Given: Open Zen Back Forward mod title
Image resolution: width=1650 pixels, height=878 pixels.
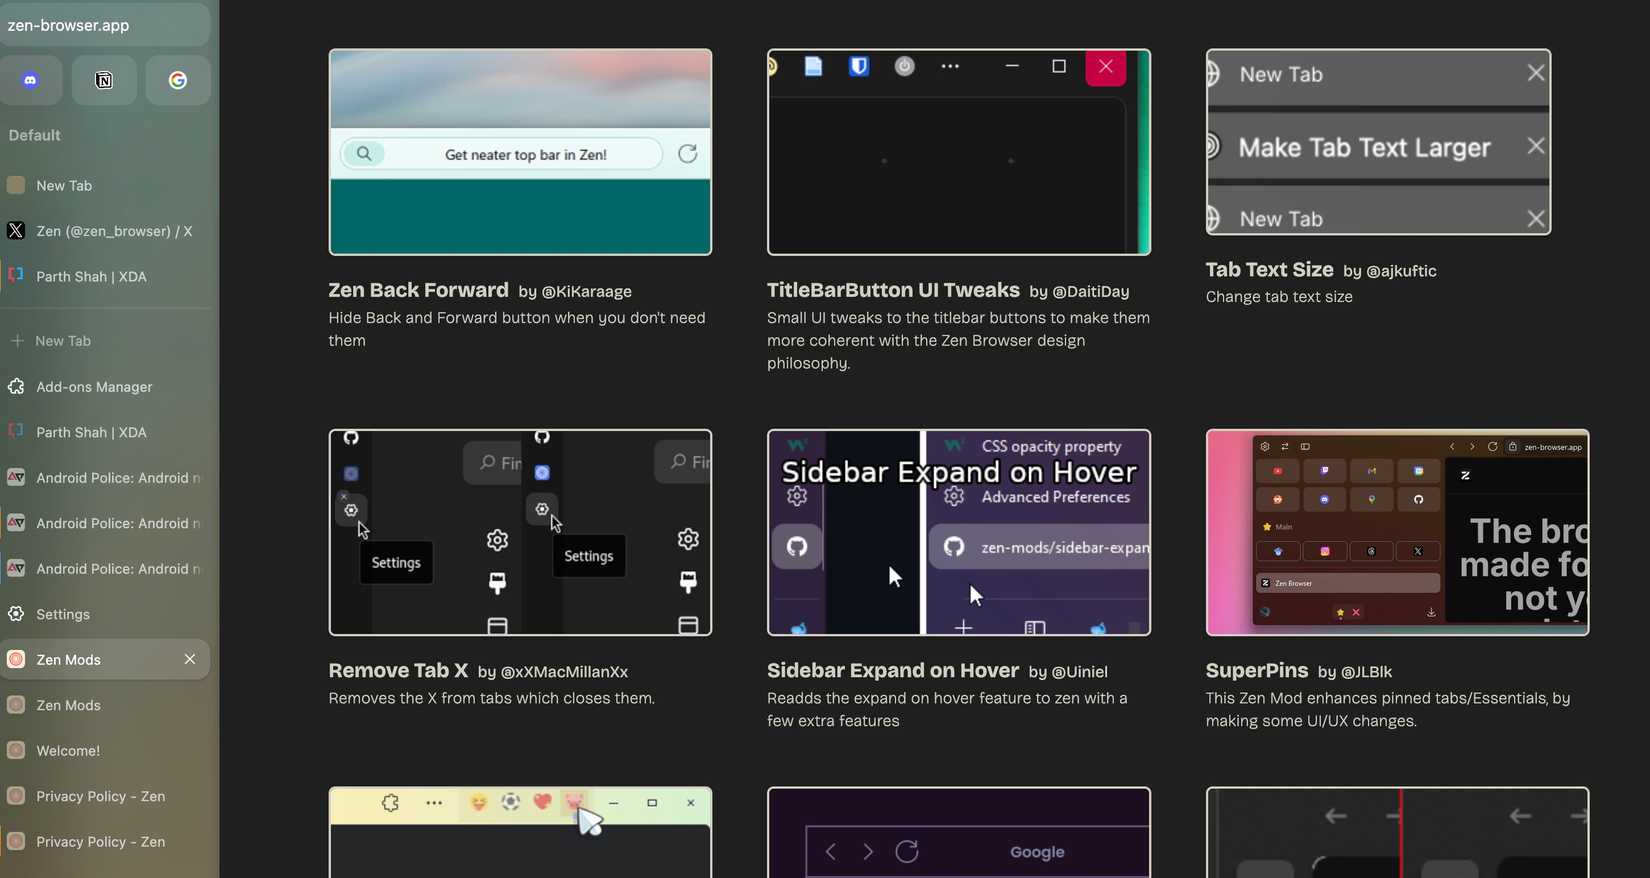Looking at the screenshot, I should (418, 290).
